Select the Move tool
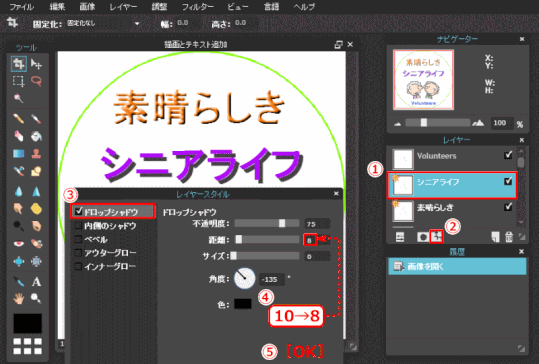Screen dimensions: 539x364 click(x=36, y=64)
